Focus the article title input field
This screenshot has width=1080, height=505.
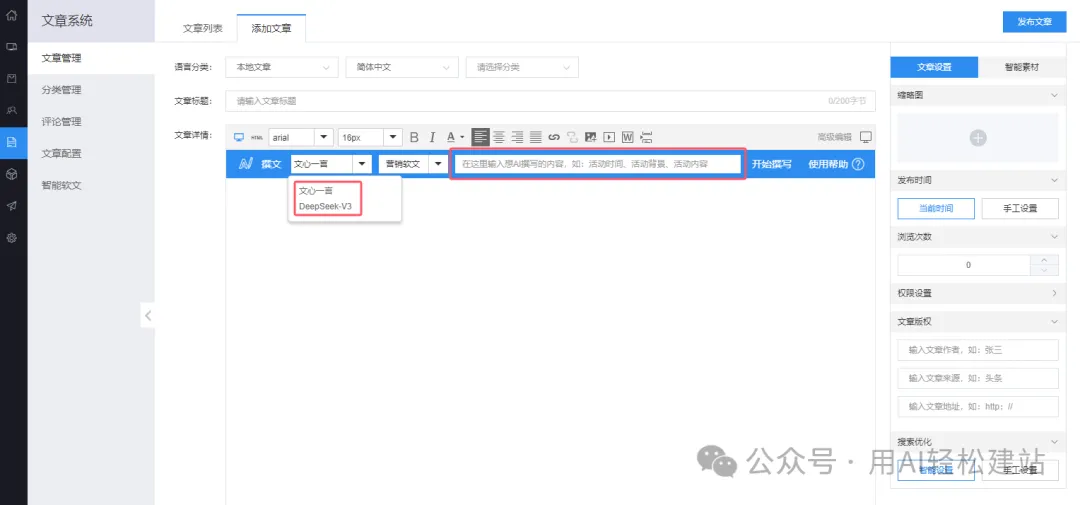tap(550, 101)
